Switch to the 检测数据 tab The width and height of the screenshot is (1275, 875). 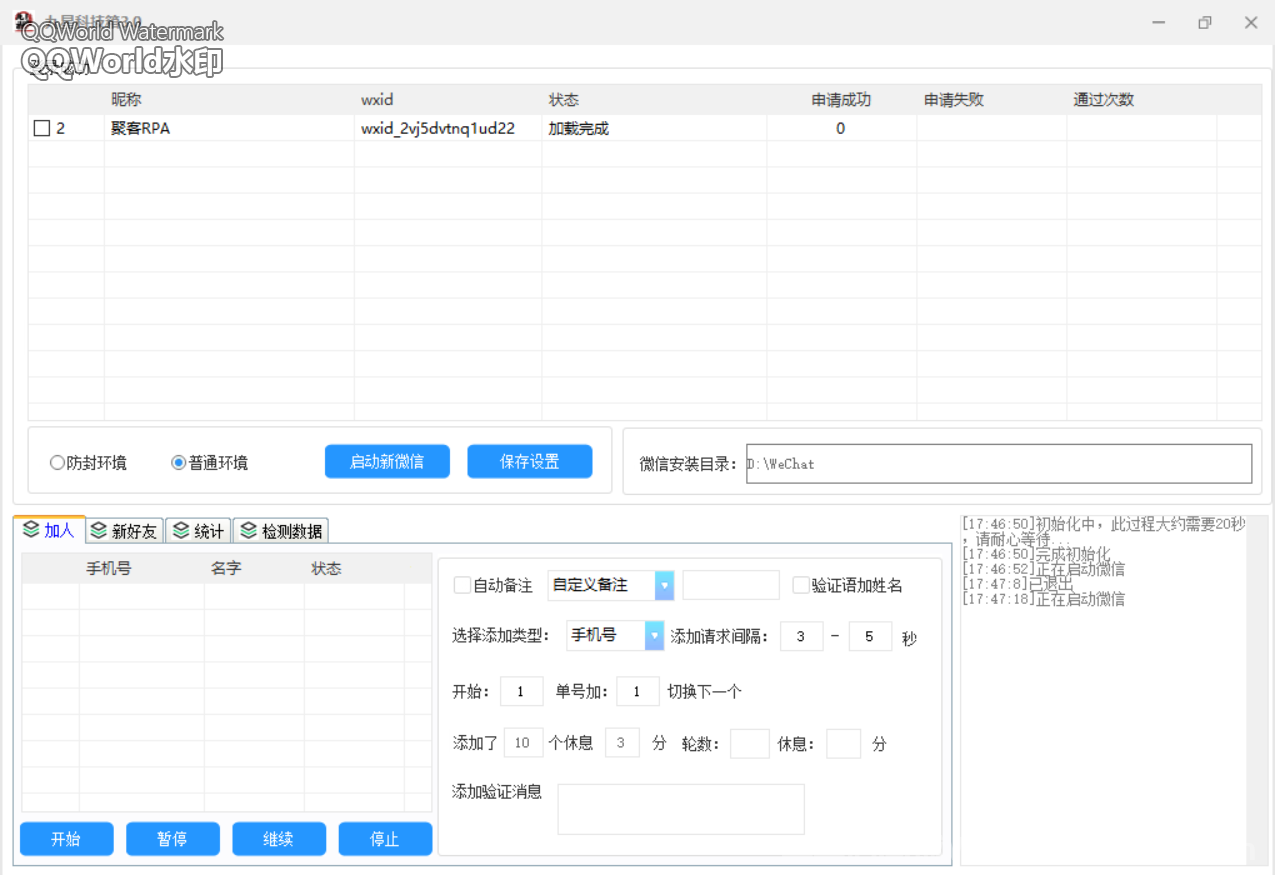[281, 531]
